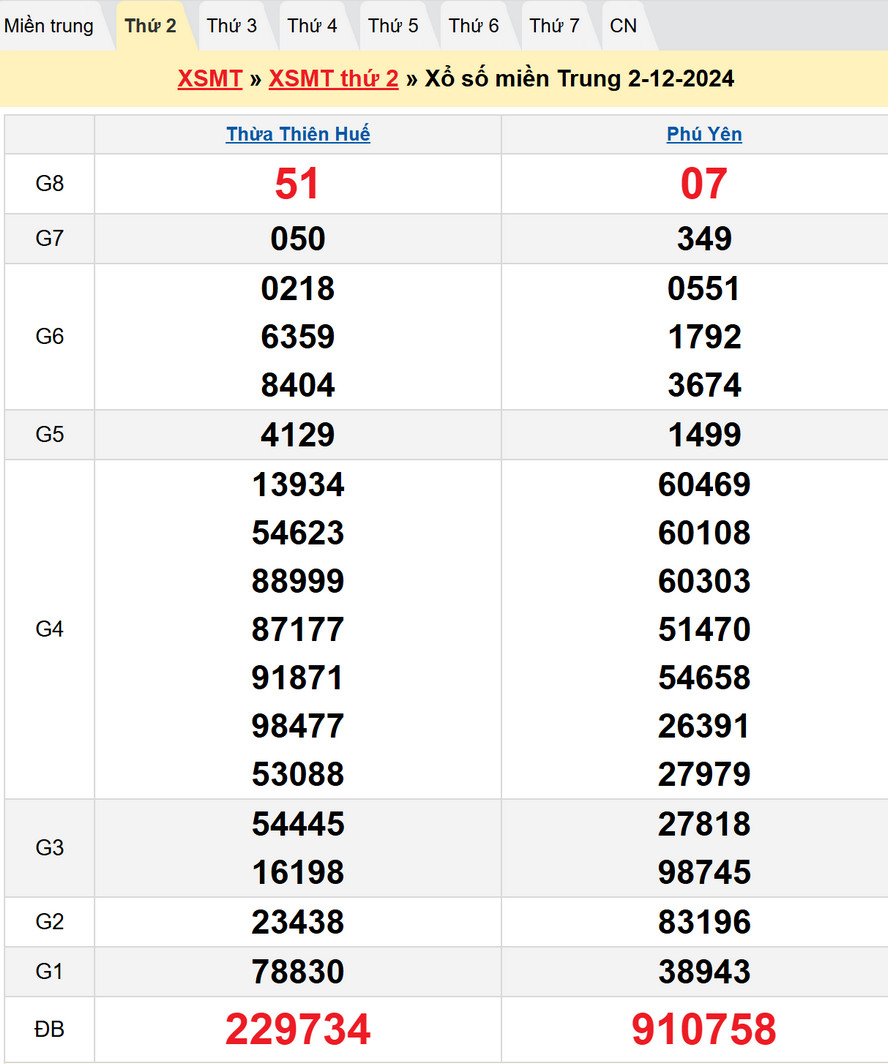
Task: Click Thừa Thiên Huế special prize 229734
Action: (298, 1029)
